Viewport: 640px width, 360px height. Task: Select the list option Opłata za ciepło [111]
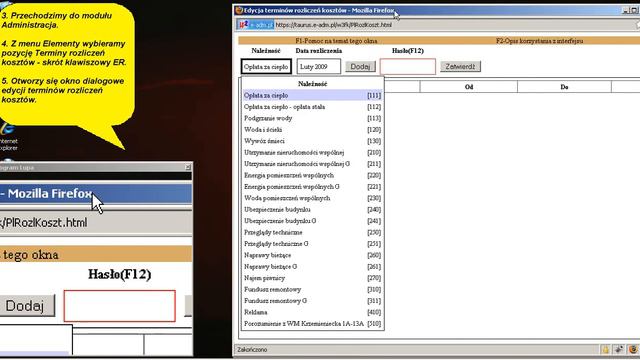[x=313, y=96]
